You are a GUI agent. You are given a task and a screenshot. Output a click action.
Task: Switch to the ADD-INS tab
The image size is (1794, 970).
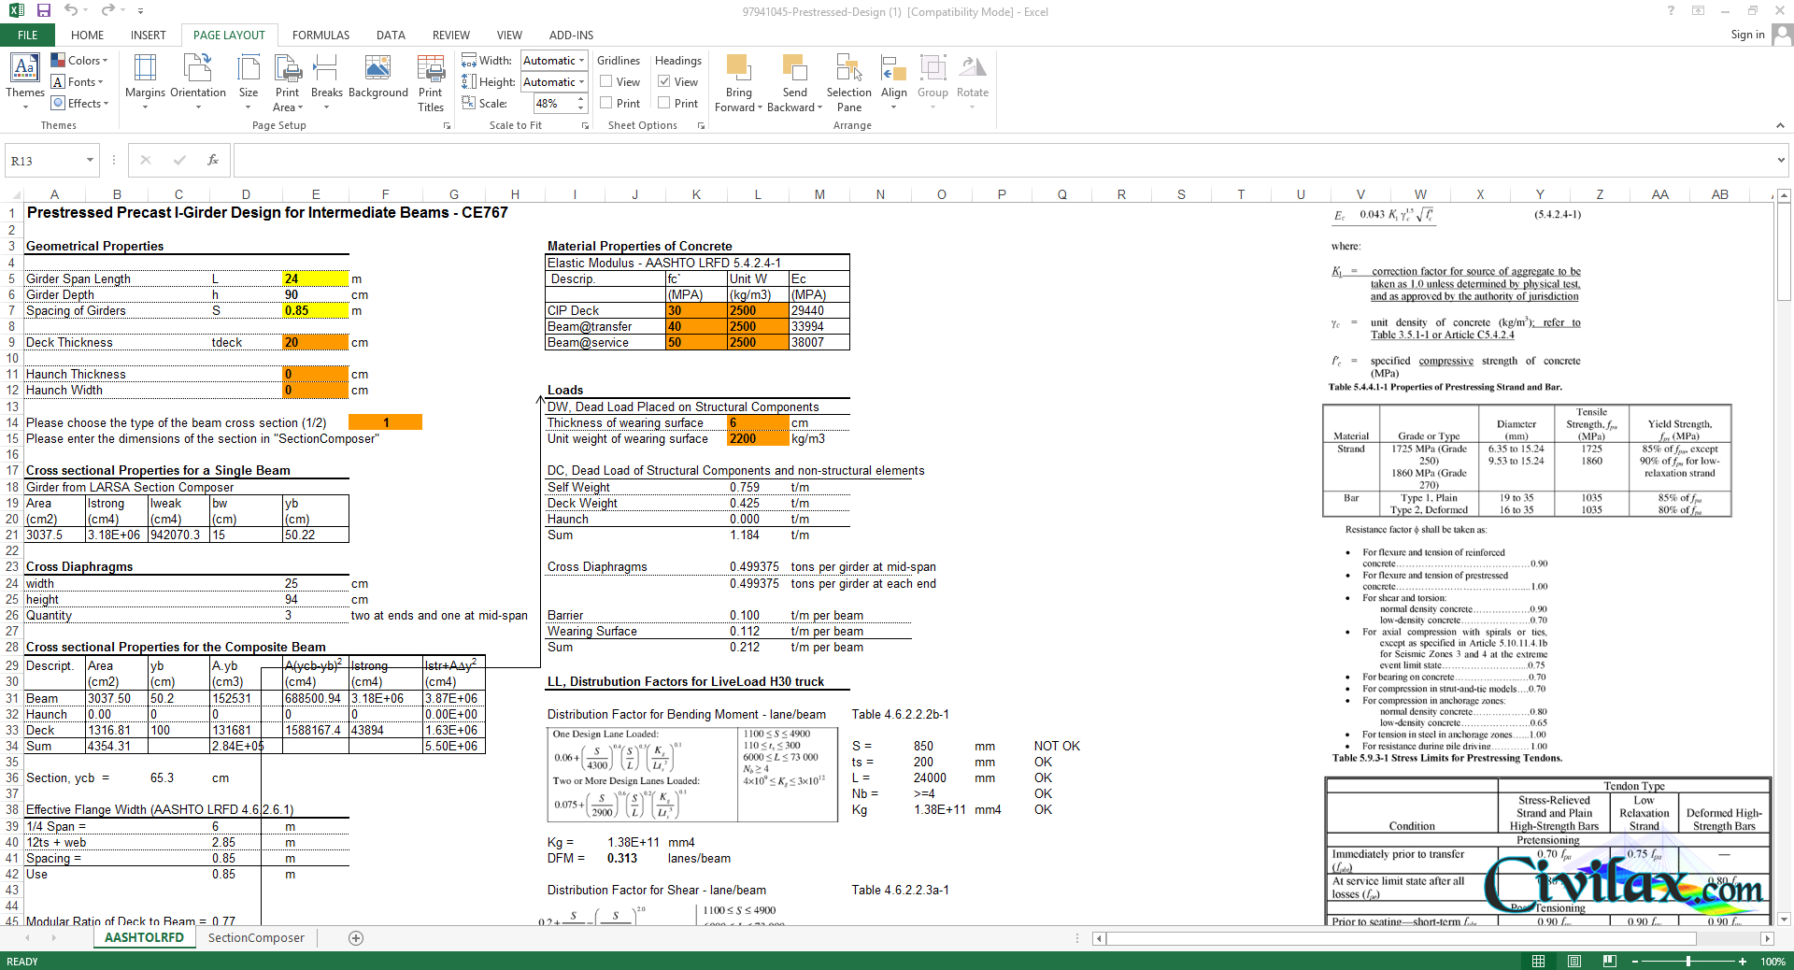pyautogui.click(x=571, y=35)
